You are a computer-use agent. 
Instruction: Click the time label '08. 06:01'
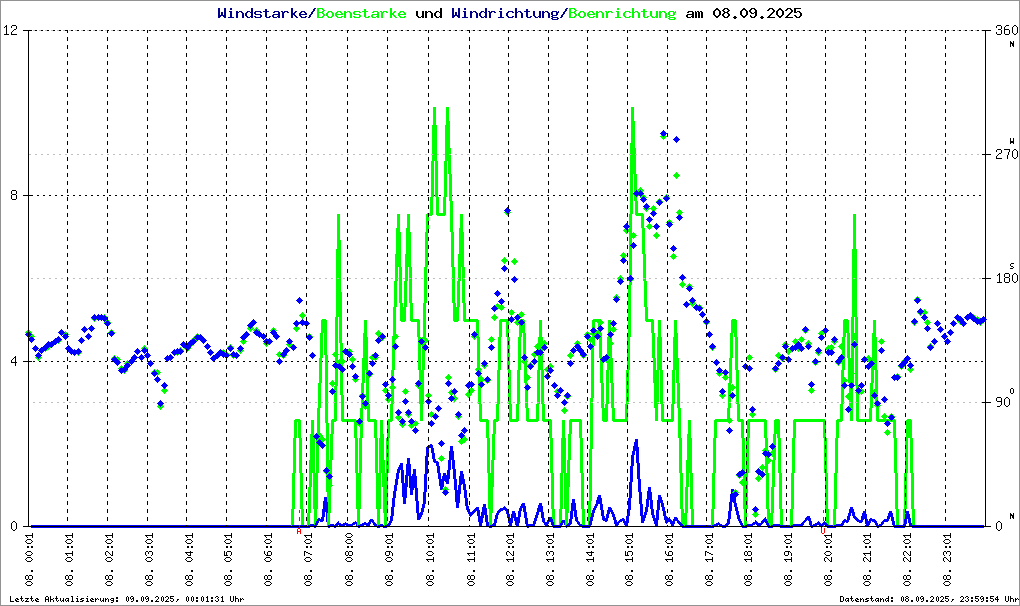click(268, 560)
